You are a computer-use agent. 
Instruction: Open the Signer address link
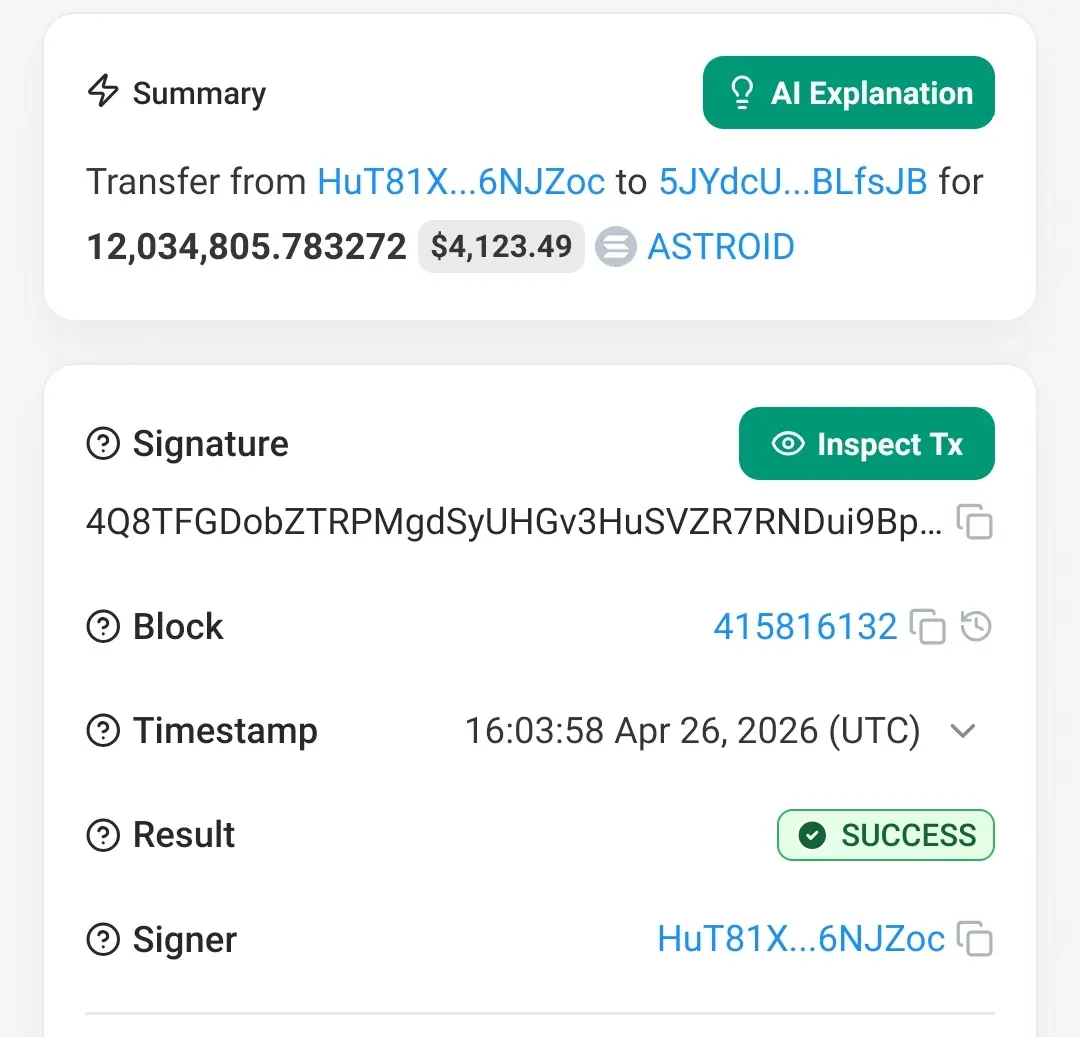(x=801, y=939)
